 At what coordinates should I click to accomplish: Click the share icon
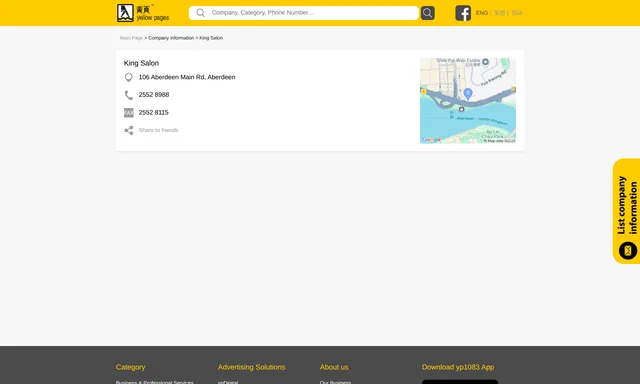tap(129, 131)
